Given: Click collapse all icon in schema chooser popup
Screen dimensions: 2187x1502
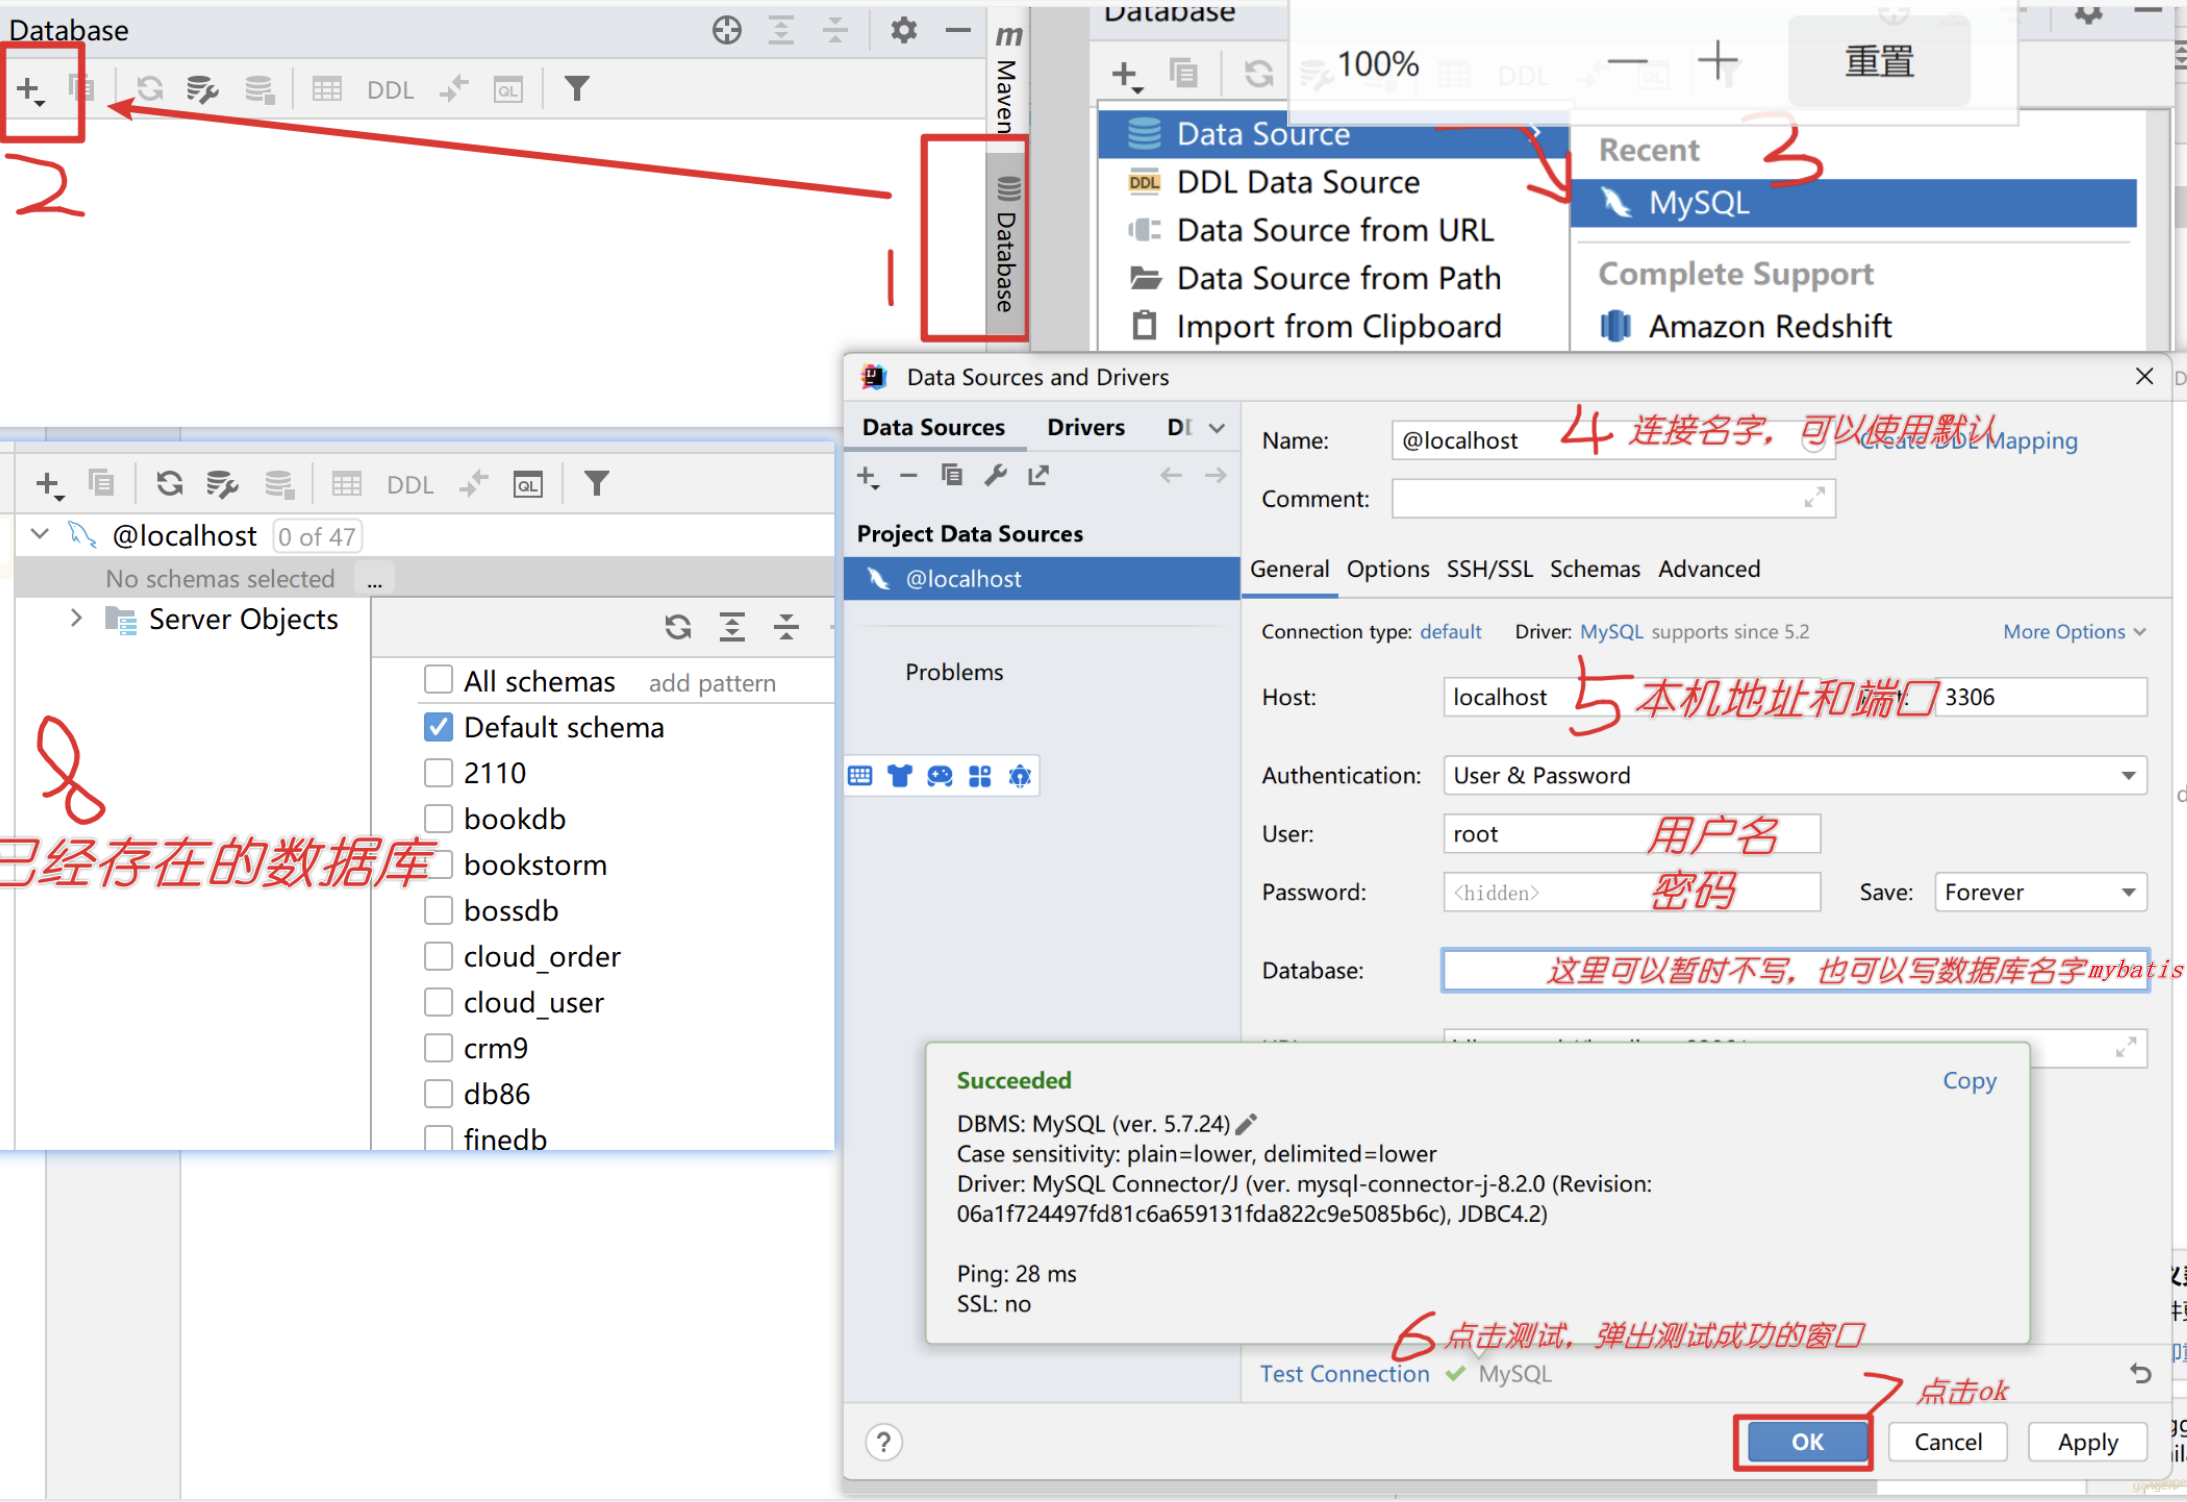Looking at the screenshot, I should [787, 627].
